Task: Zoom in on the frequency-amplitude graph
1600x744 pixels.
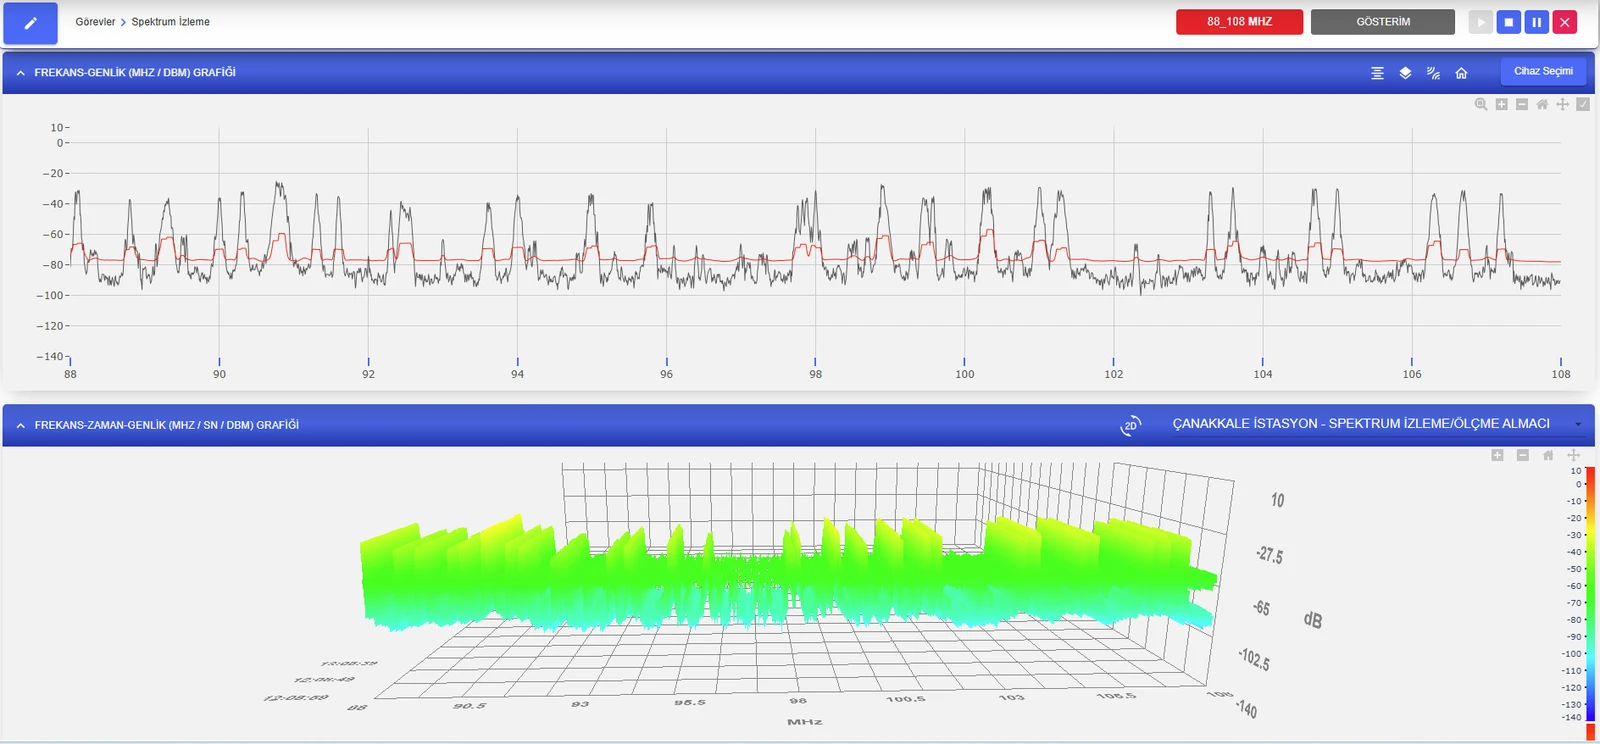Action: click(x=1501, y=104)
